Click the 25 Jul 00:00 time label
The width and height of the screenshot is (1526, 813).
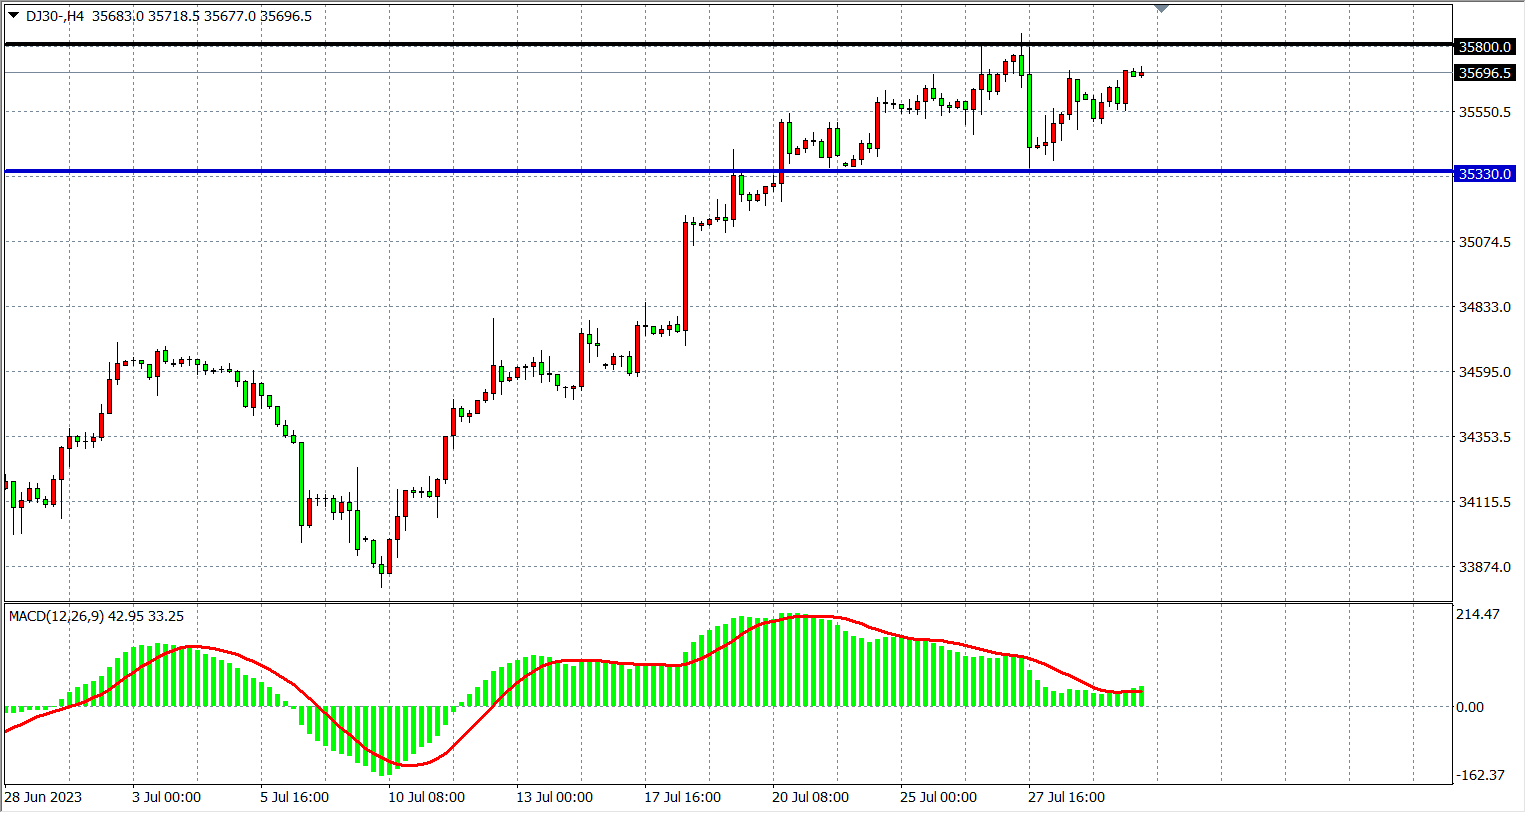pos(938,797)
